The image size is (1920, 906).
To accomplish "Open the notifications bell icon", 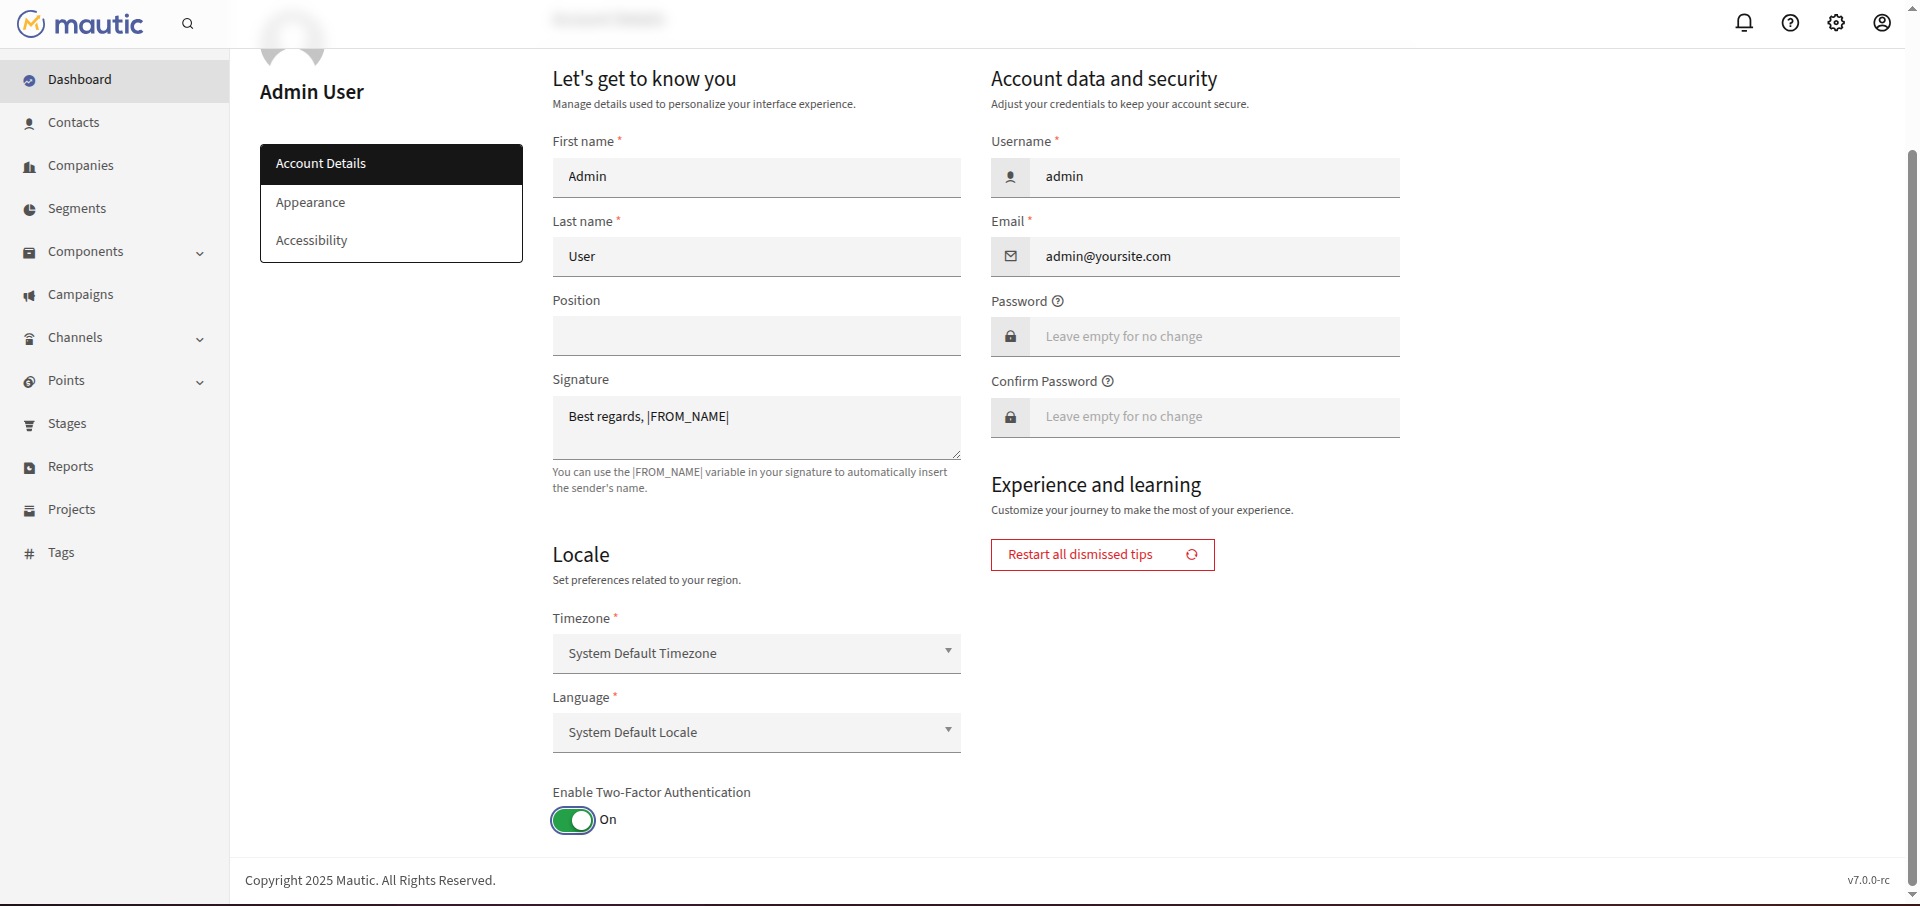I will point(1744,23).
